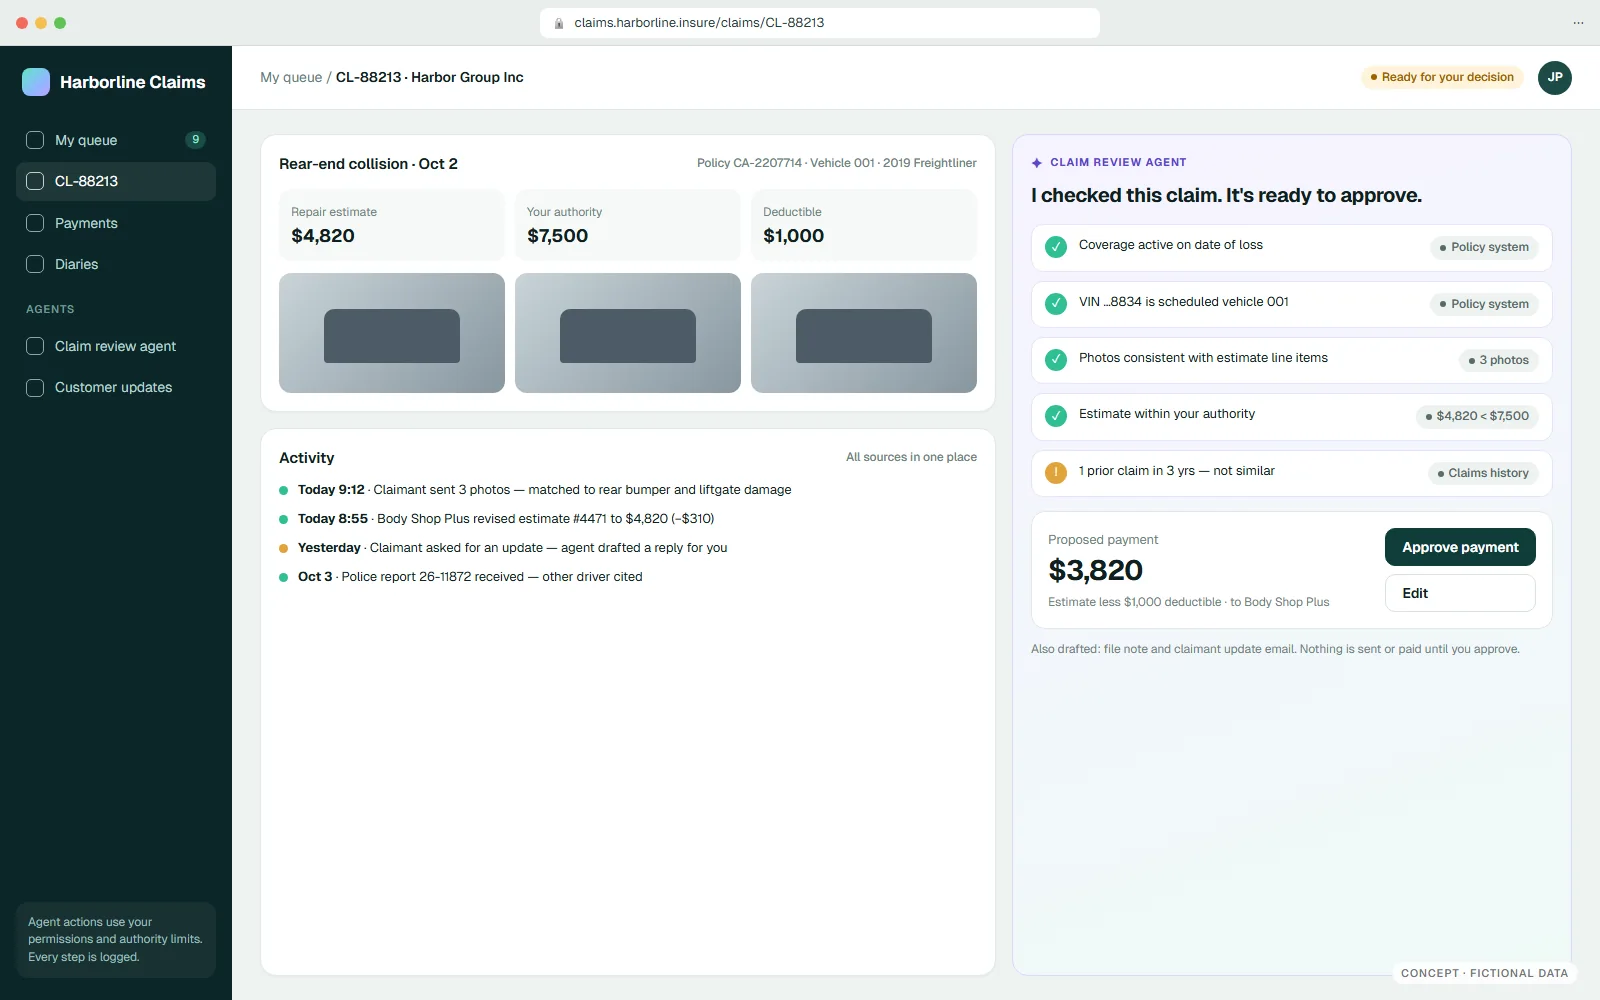This screenshot has height=1000, width=1600.
Task: Open the JP user avatar
Action: pyautogui.click(x=1555, y=77)
